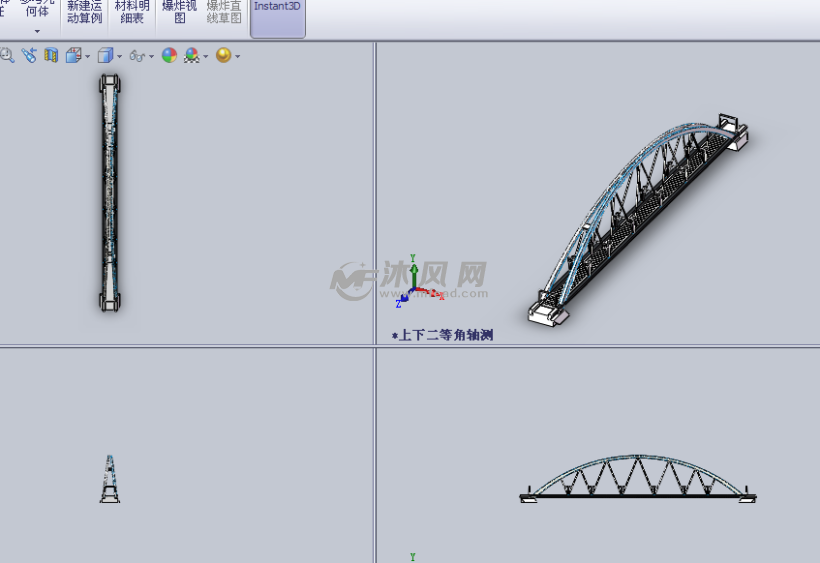Click the Zoom to Area magnifier icon
Image resolution: width=820 pixels, height=563 pixels.
point(6,55)
